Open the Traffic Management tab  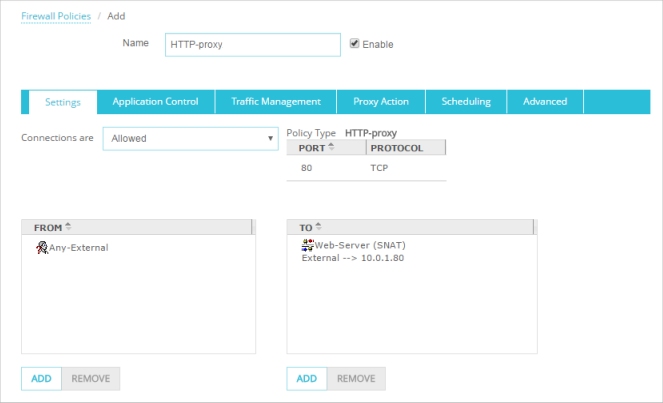[275, 102]
